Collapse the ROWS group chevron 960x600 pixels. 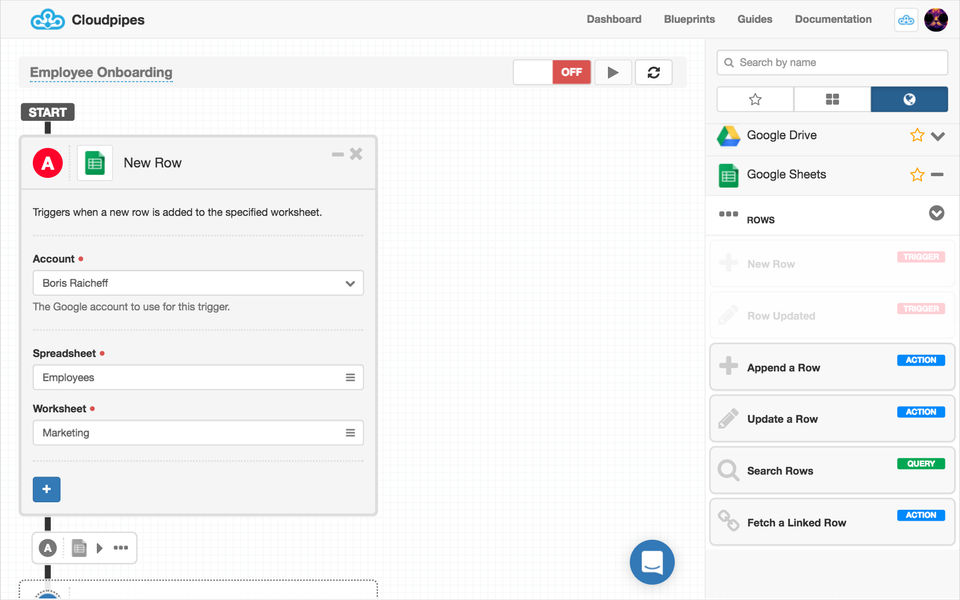pyautogui.click(x=936, y=213)
